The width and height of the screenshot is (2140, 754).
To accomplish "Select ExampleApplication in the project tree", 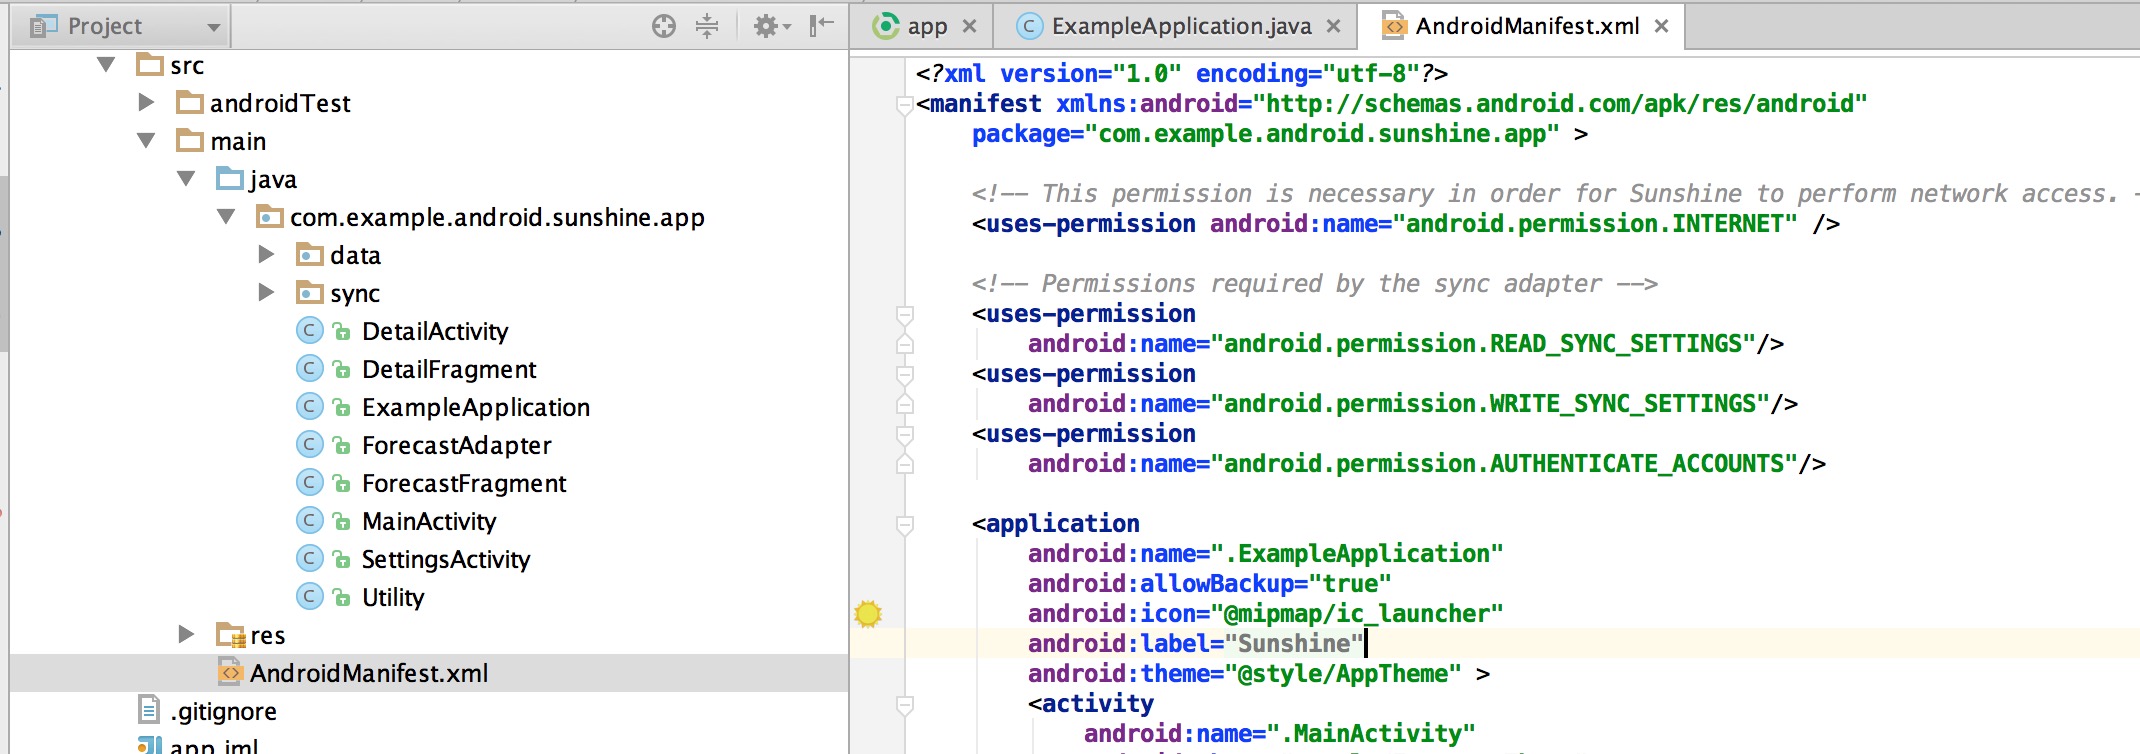I will pos(444,407).
